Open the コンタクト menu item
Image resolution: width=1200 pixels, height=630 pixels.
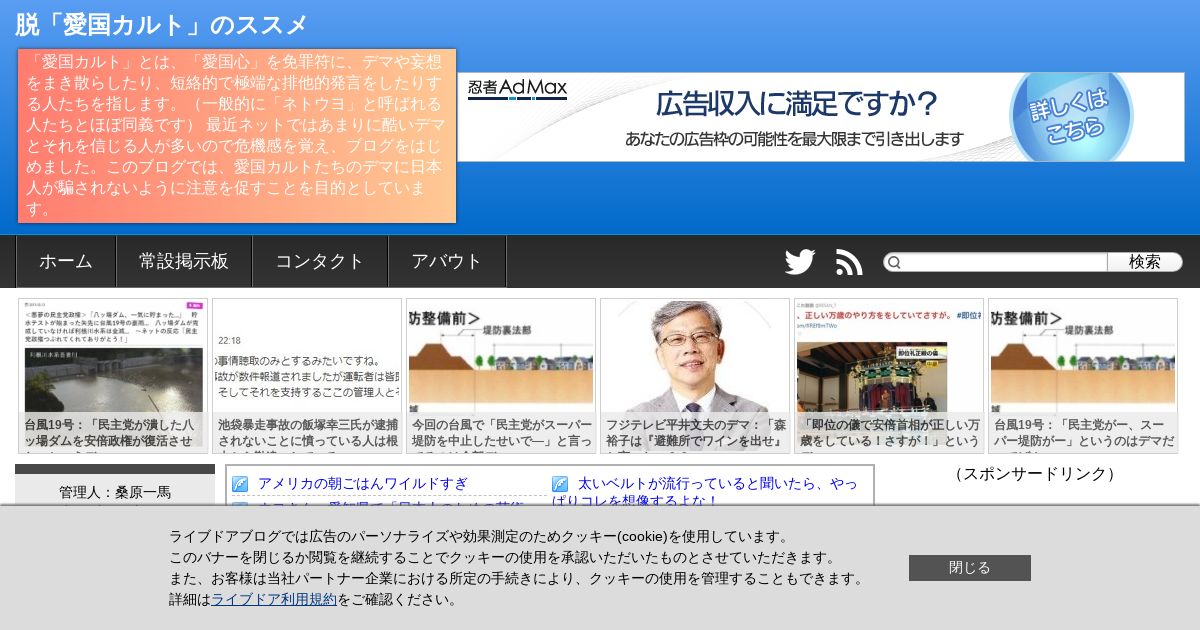click(x=320, y=262)
